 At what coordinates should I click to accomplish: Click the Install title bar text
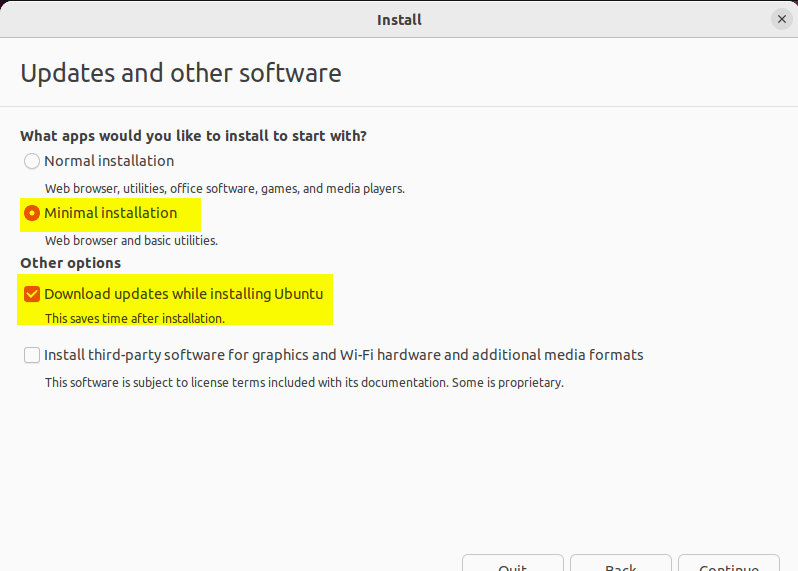tap(398, 19)
